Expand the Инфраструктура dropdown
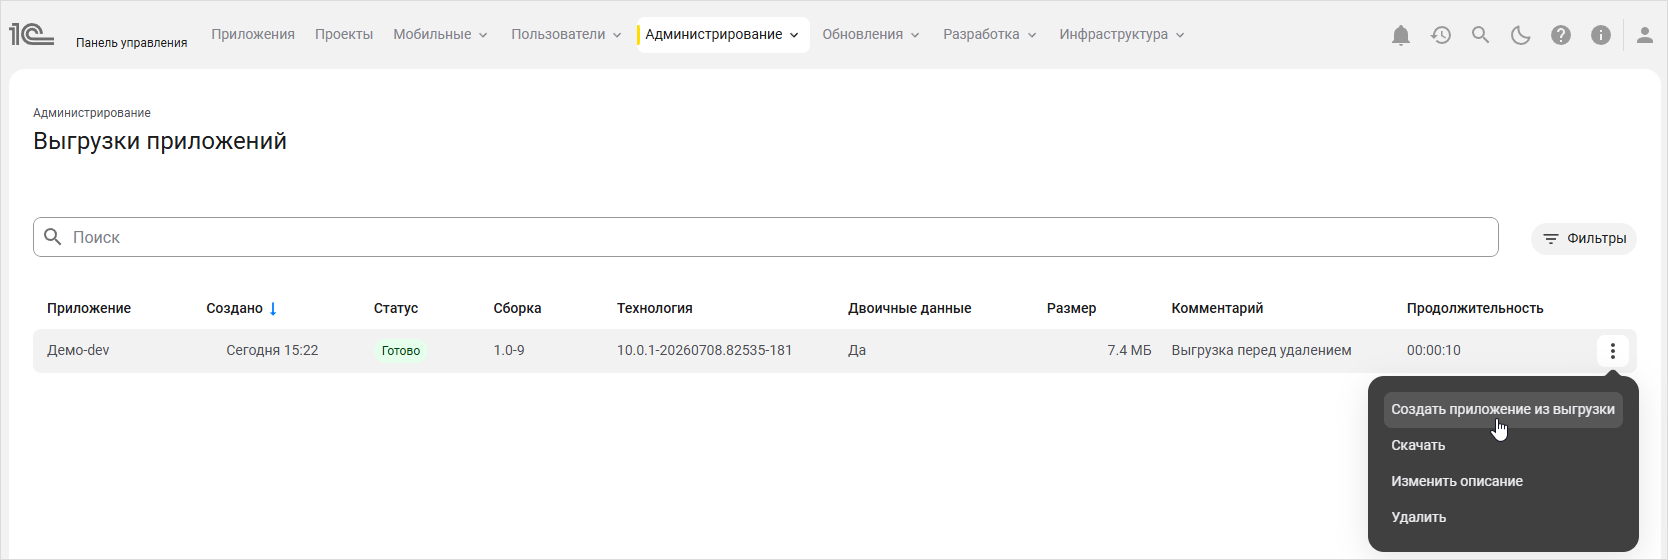This screenshot has width=1668, height=560. (x=1121, y=34)
